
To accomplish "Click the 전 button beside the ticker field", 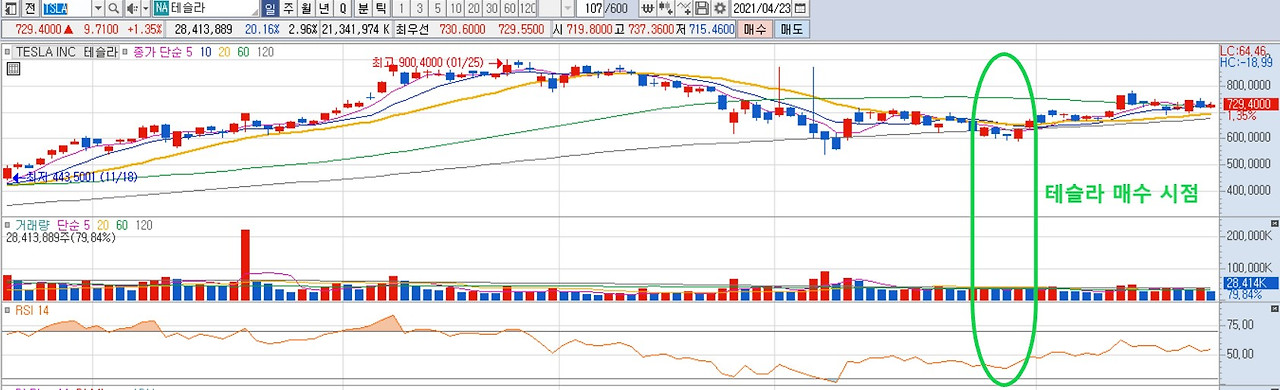I will (30, 8).
